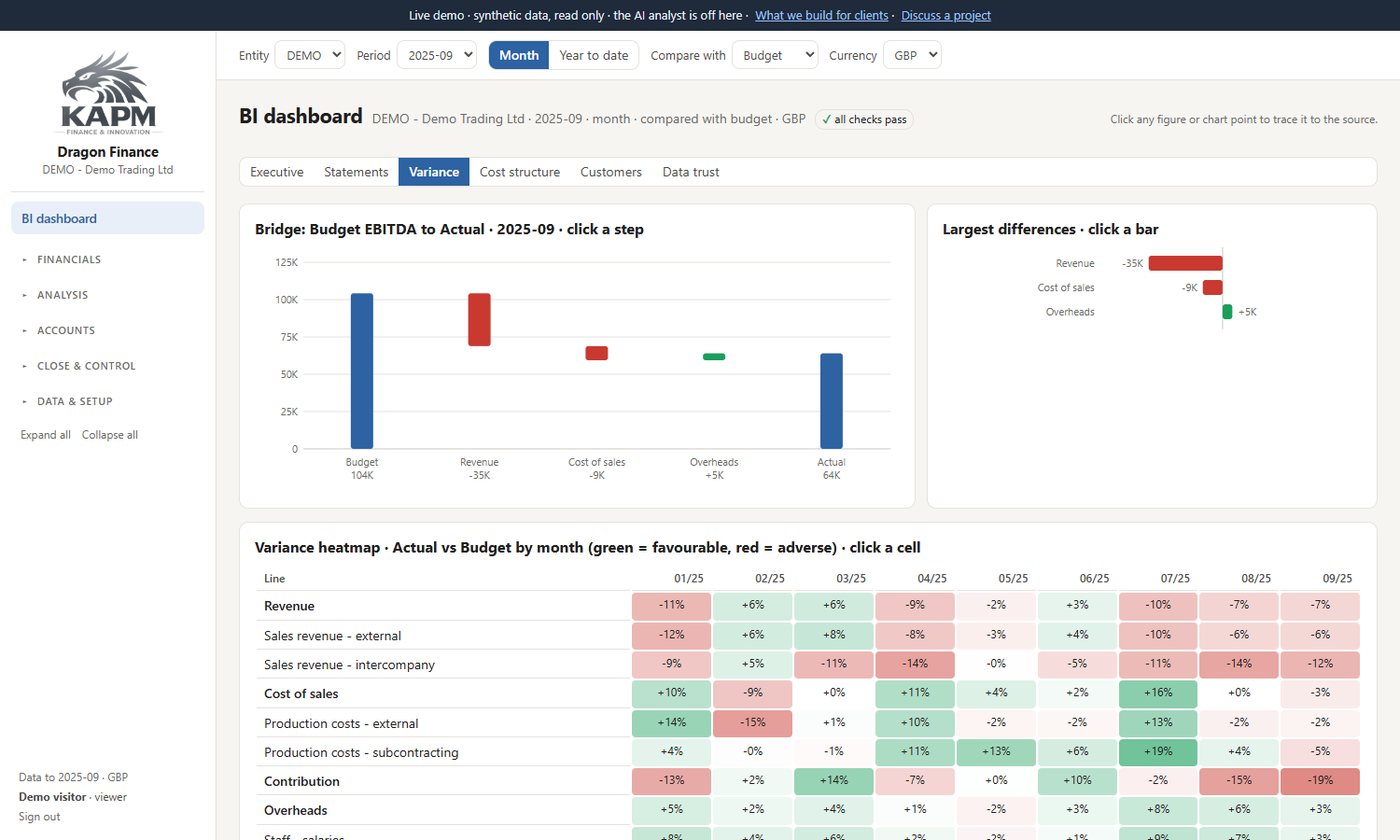Open the Cost structure tab
Viewport: 1400px width, 840px height.
[x=520, y=172]
